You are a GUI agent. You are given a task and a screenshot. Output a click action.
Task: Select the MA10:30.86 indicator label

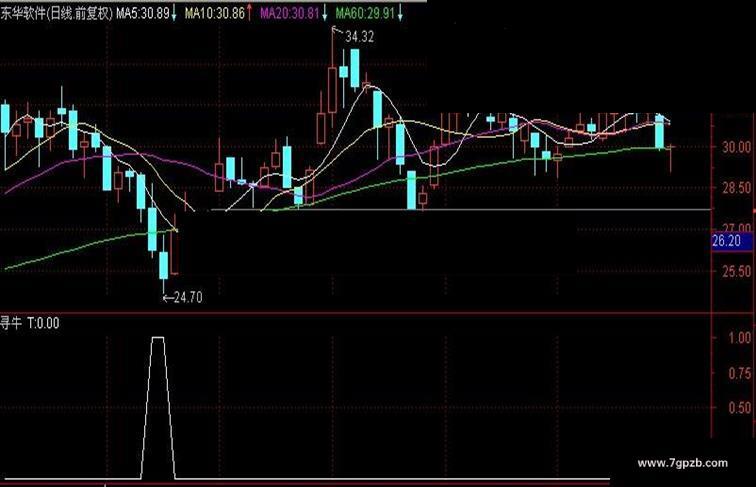215,13
